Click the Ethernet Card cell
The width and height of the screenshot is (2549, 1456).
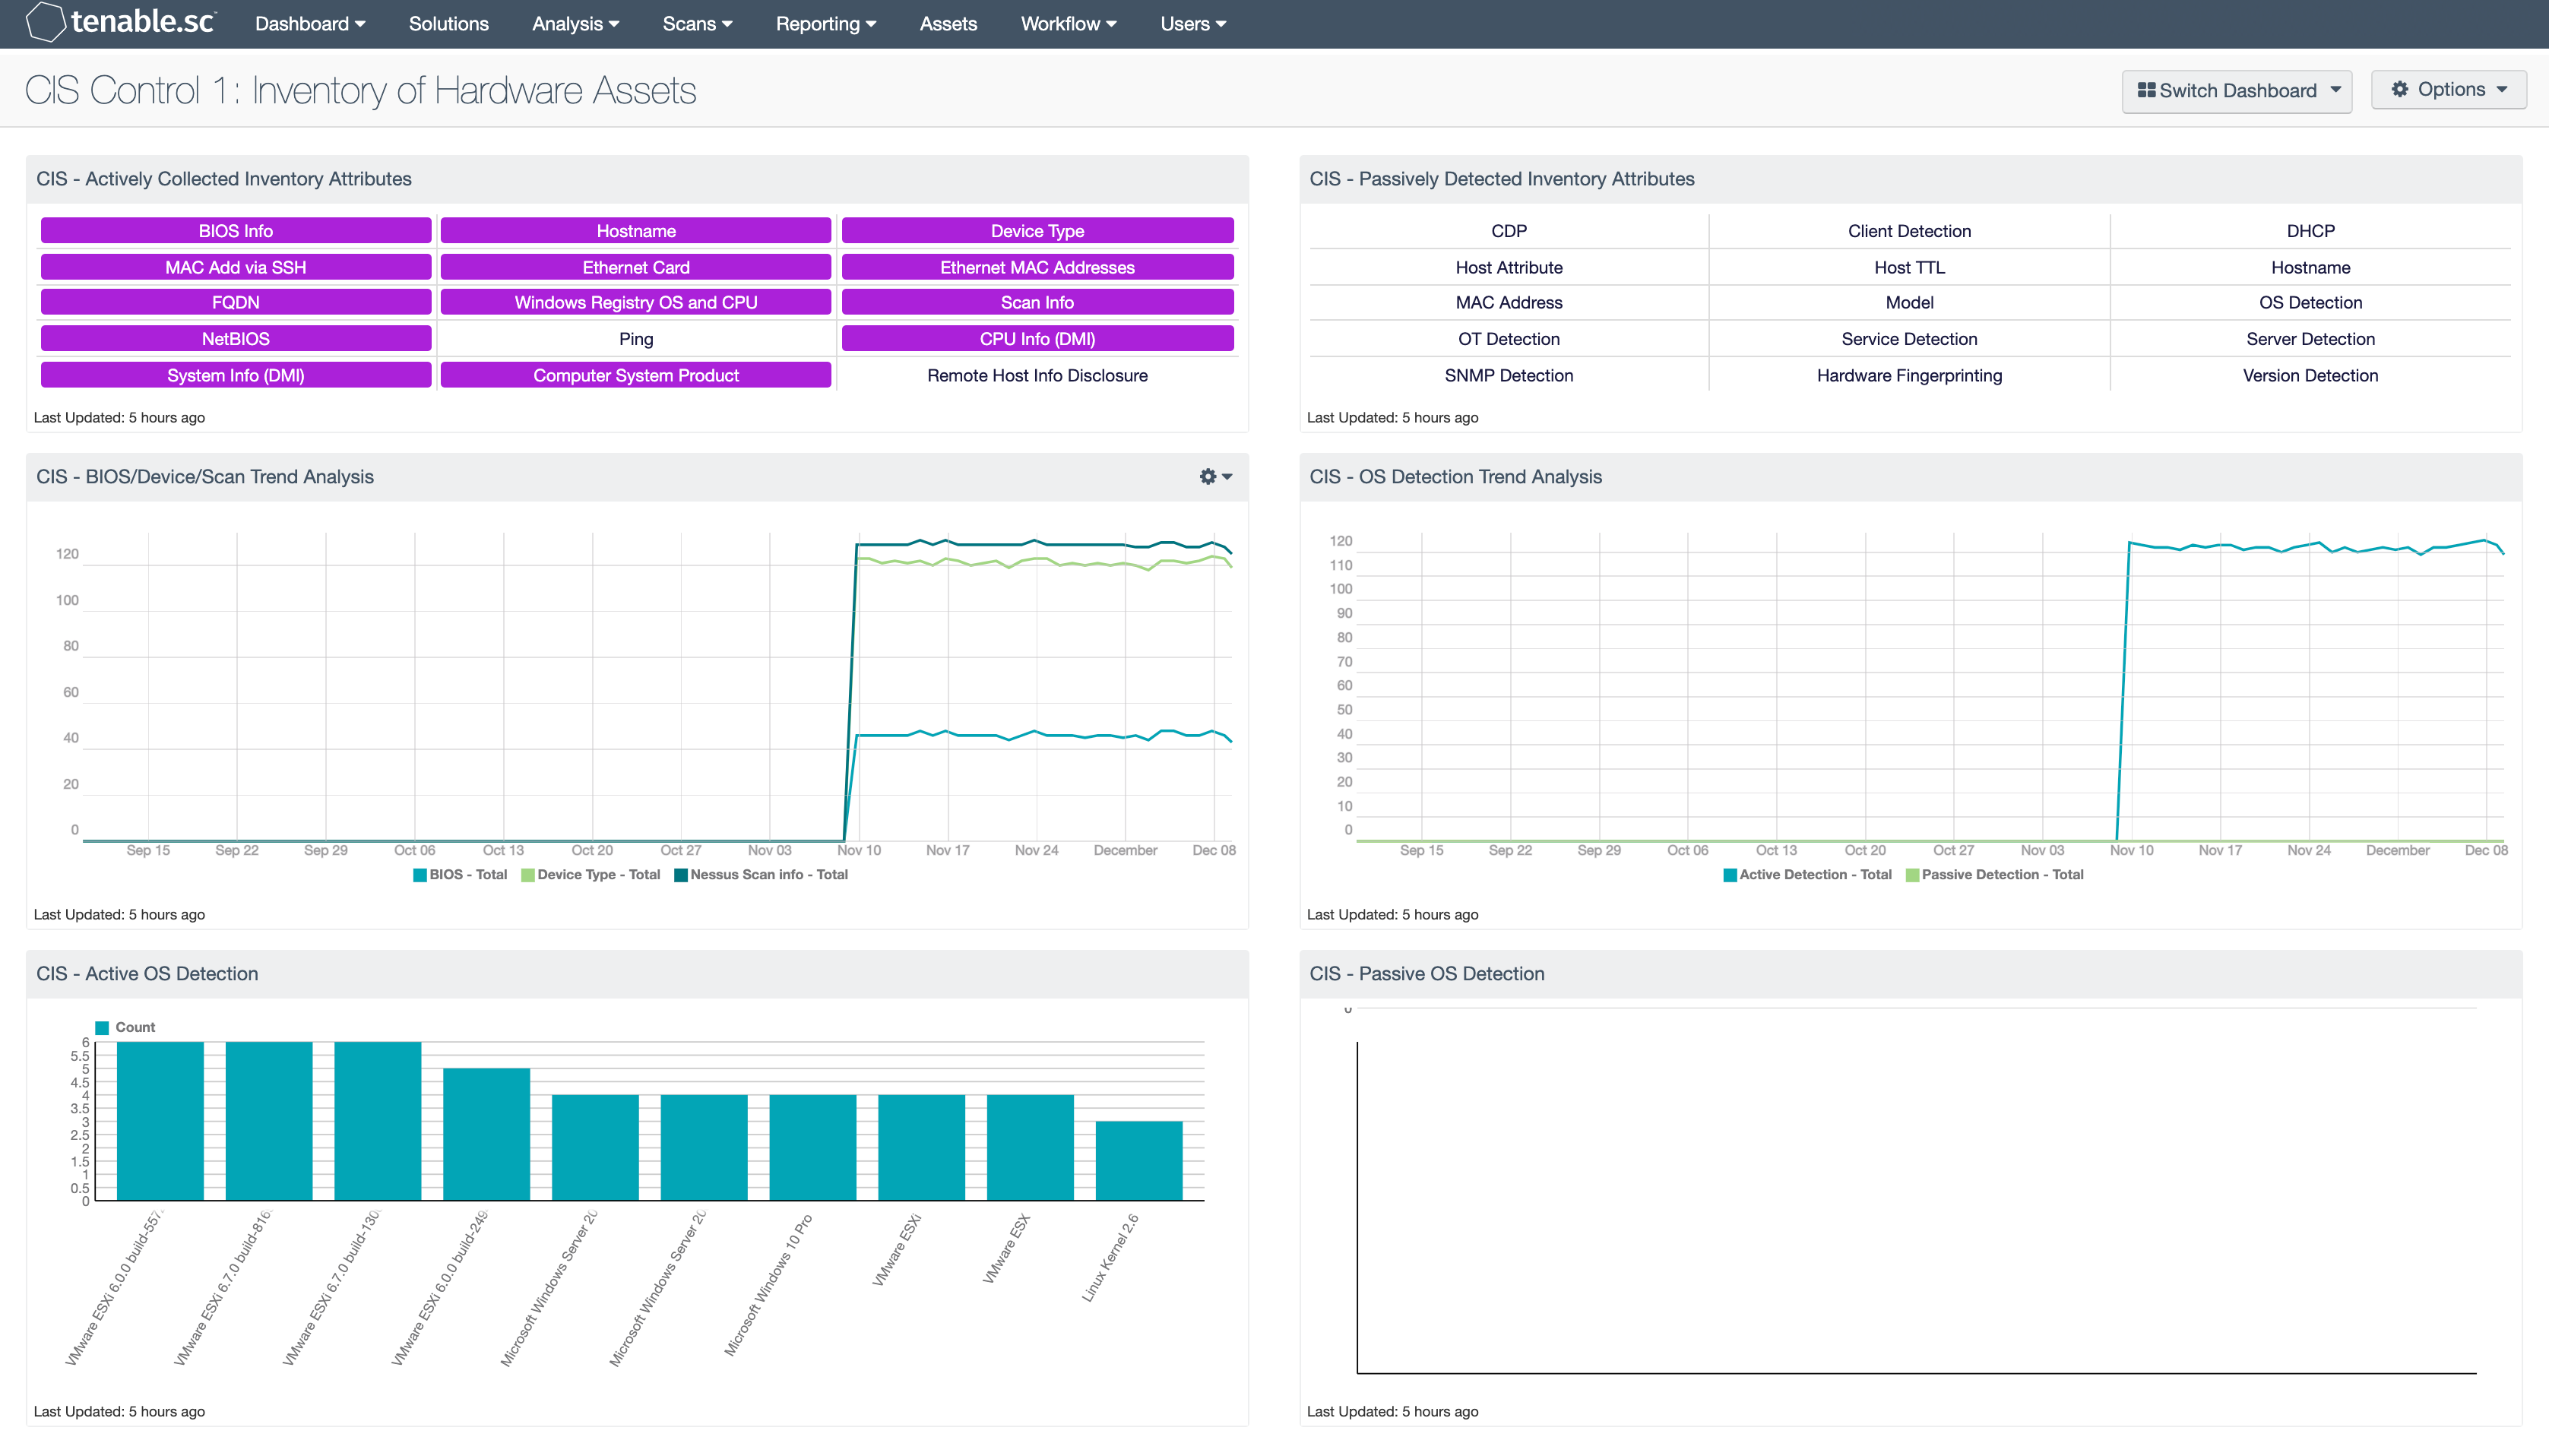click(636, 267)
